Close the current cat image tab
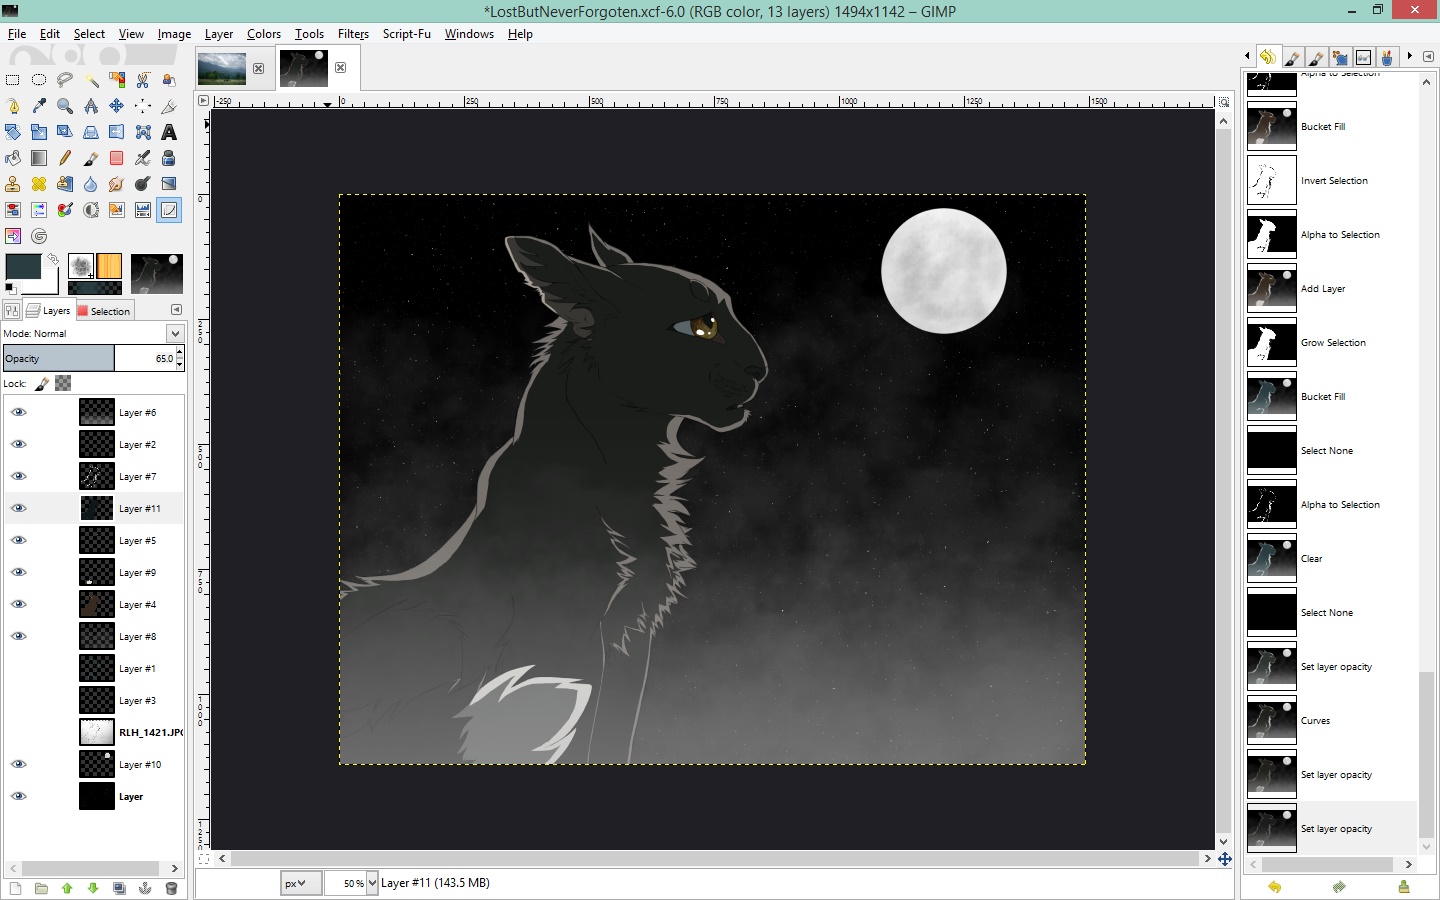The height and width of the screenshot is (900, 1440). pyautogui.click(x=340, y=68)
